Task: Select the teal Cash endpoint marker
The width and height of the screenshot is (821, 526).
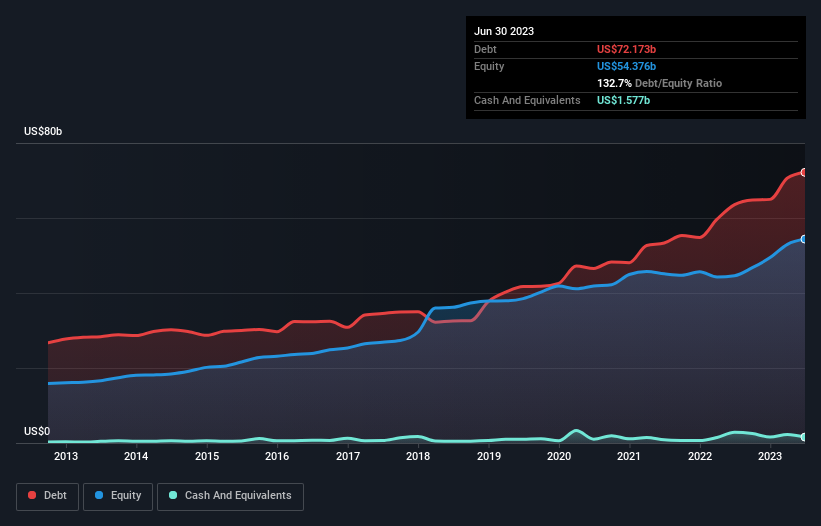Action: (x=804, y=437)
